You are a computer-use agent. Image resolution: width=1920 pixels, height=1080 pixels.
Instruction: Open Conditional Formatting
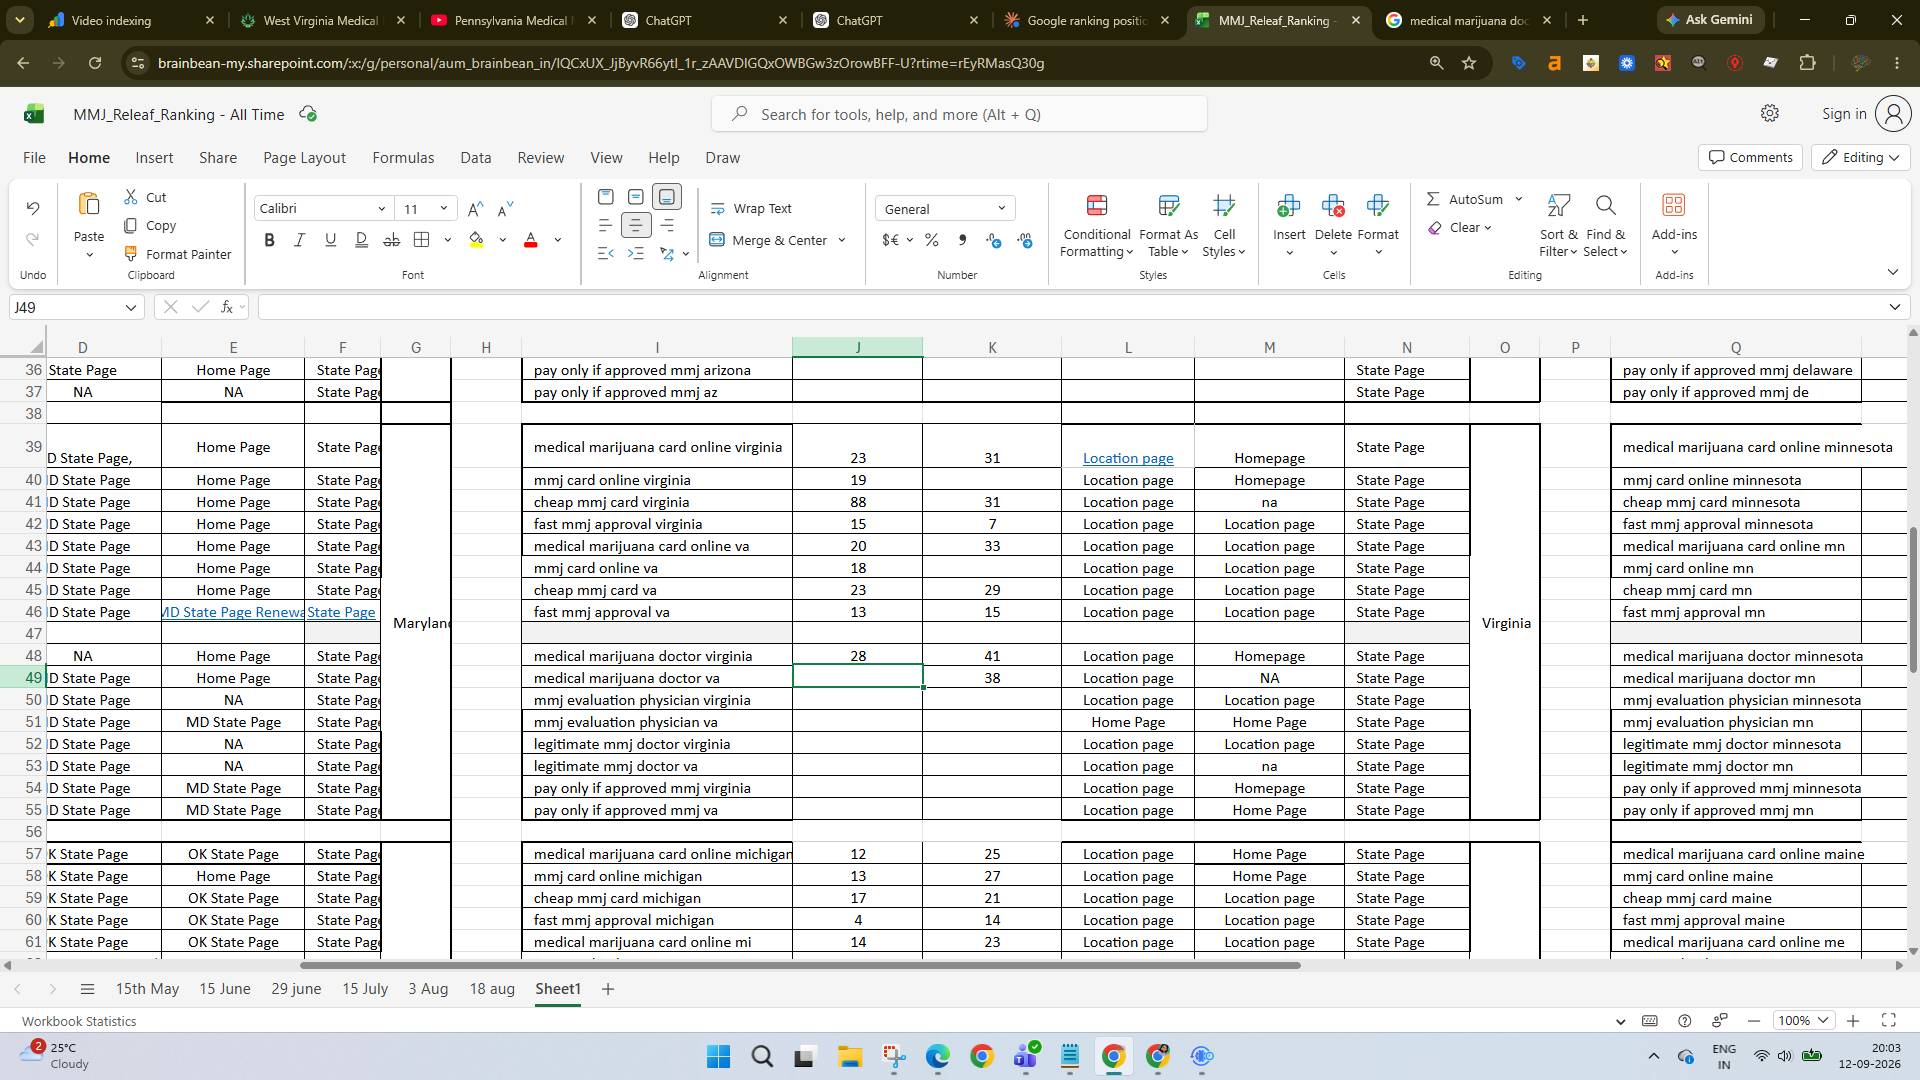(1096, 227)
